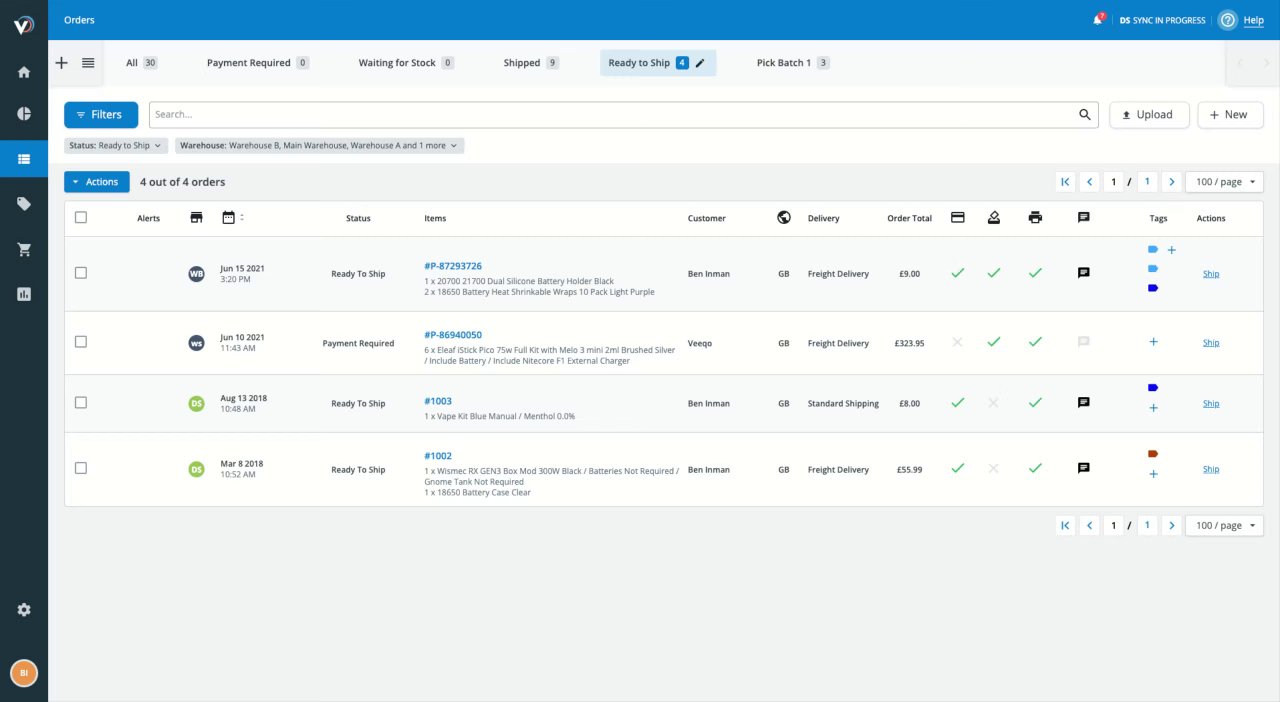Click the printer column header icon
Viewport: 1280px width, 702px height.
click(x=1035, y=217)
